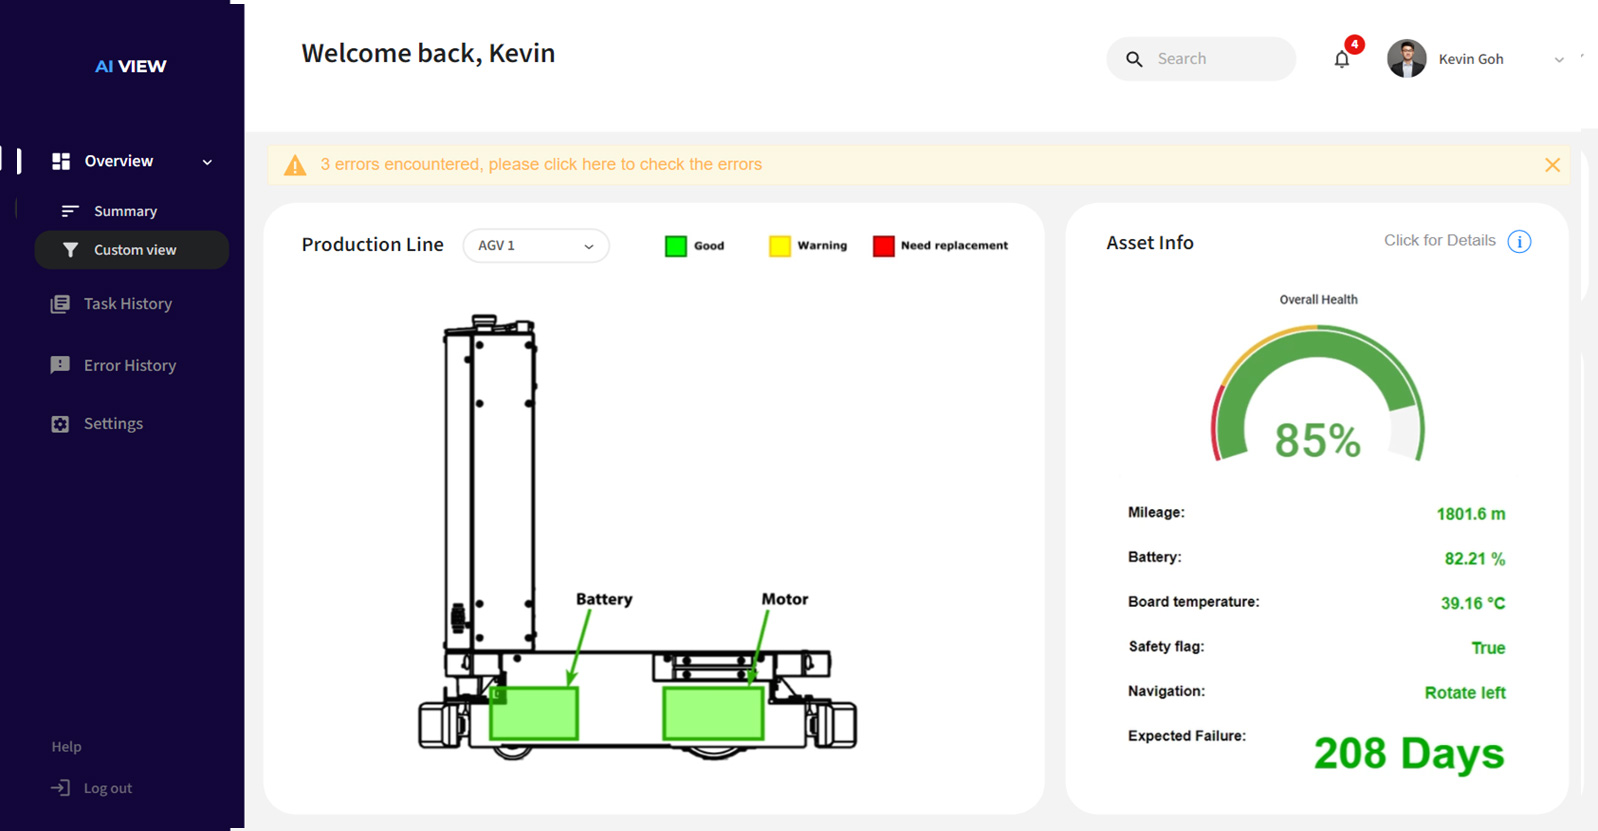The height and width of the screenshot is (831, 1598).
Task: Click the Asset Info details icon
Action: point(1519,242)
